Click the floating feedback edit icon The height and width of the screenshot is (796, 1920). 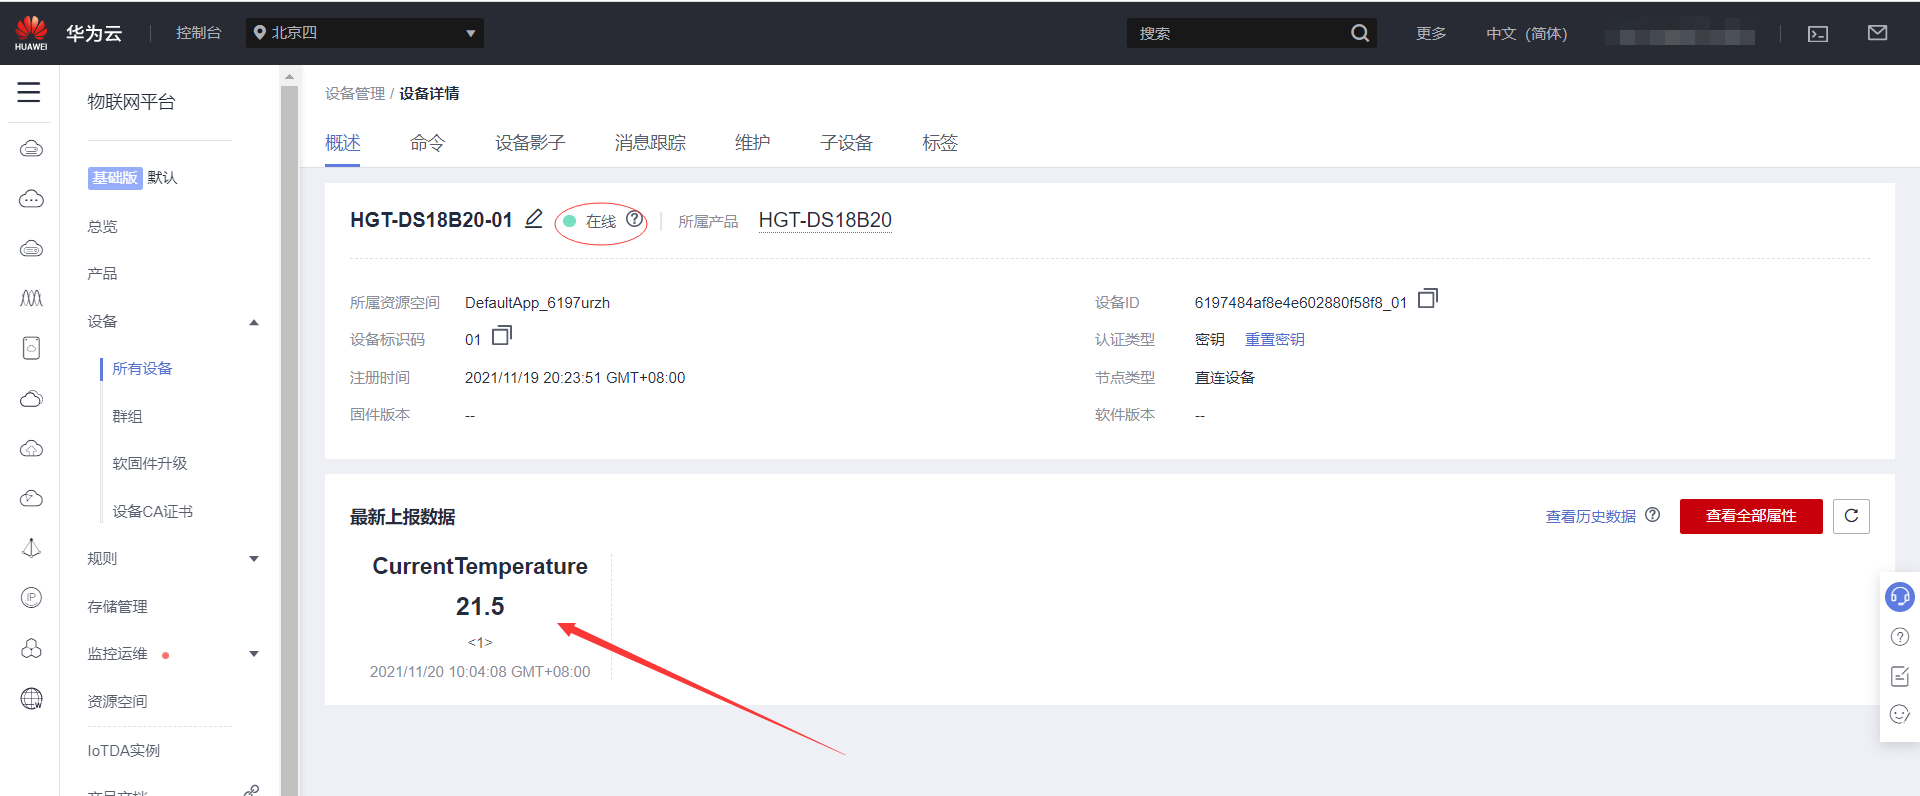tap(1900, 677)
